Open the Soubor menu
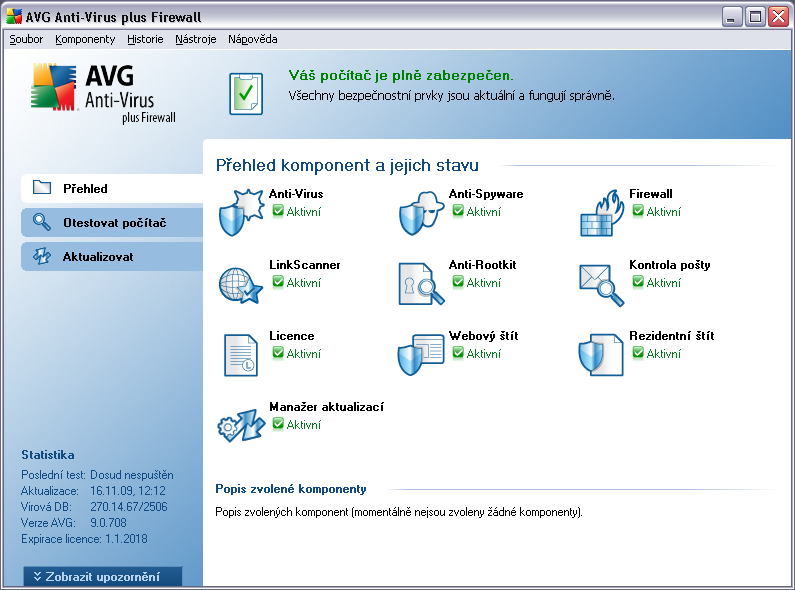This screenshot has width=795, height=590. pos(26,39)
